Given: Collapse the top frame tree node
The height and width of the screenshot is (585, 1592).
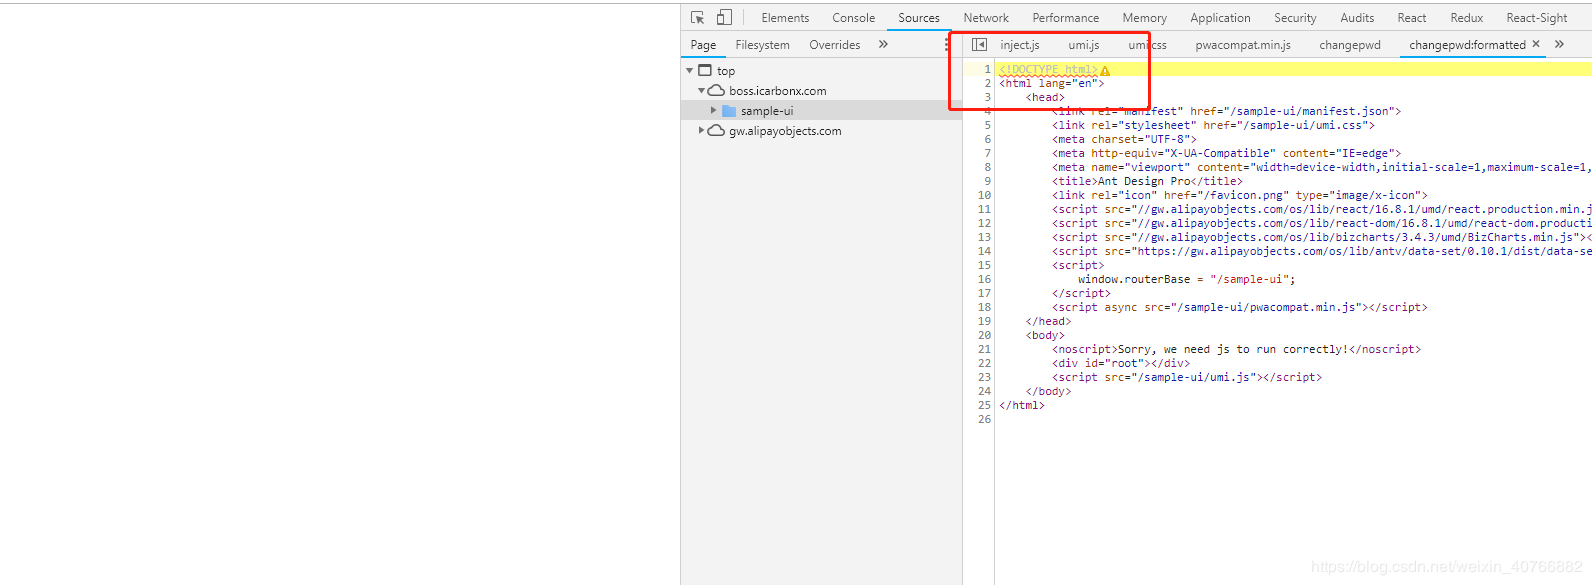Looking at the screenshot, I should coord(689,71).
